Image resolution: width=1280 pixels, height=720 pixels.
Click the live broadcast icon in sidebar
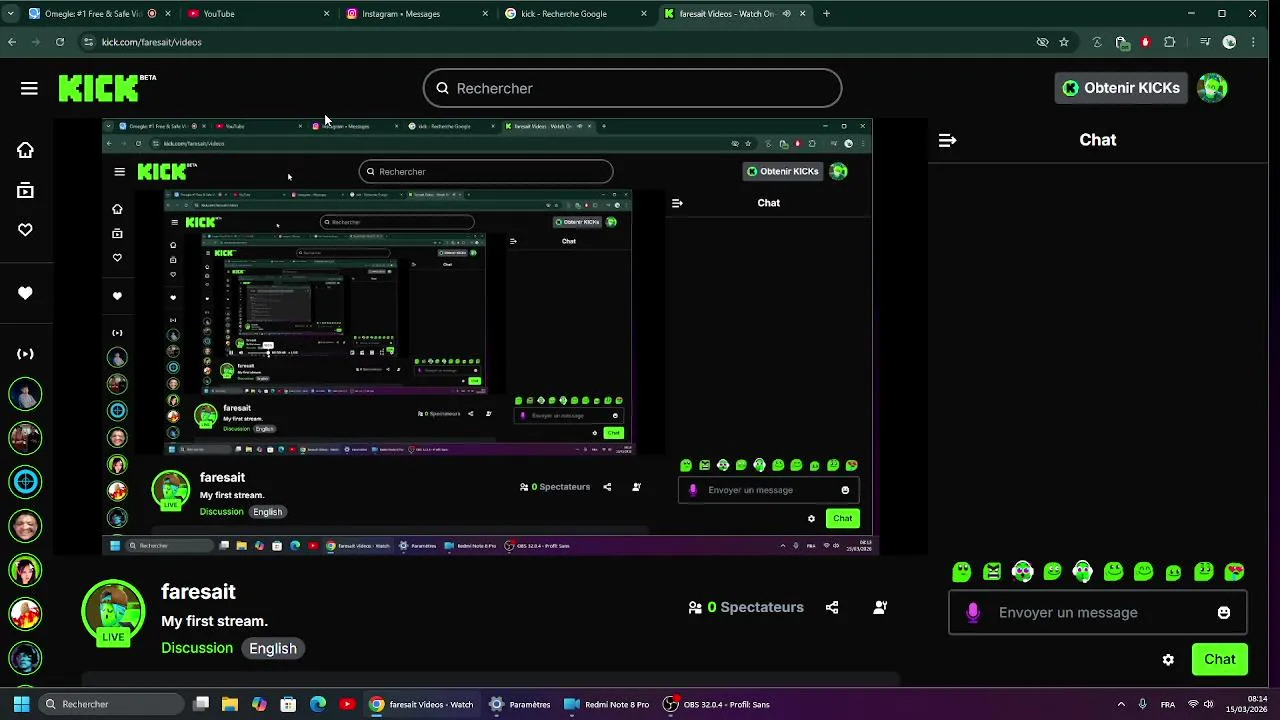coord(25,354)
